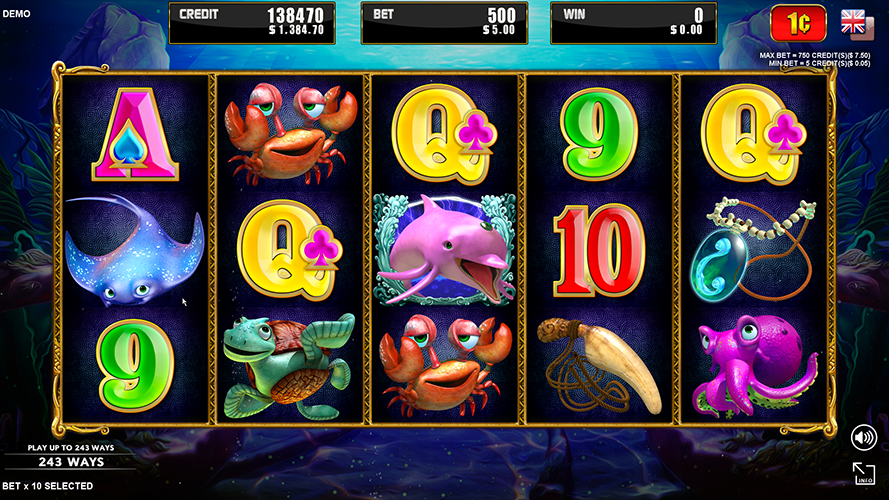Click the WIN amount display panel
This screenshot has height=500, width=889.
click(633, 23)
